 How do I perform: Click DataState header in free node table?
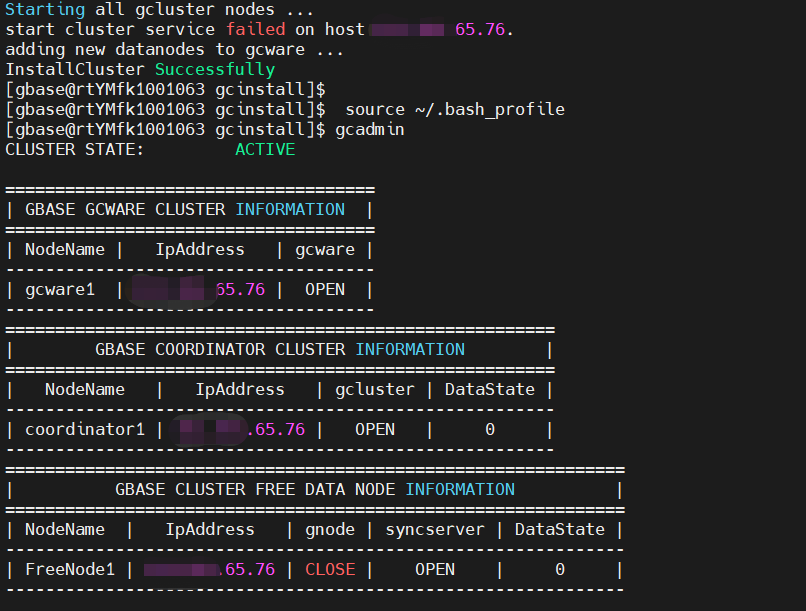(x=560, y=530)
